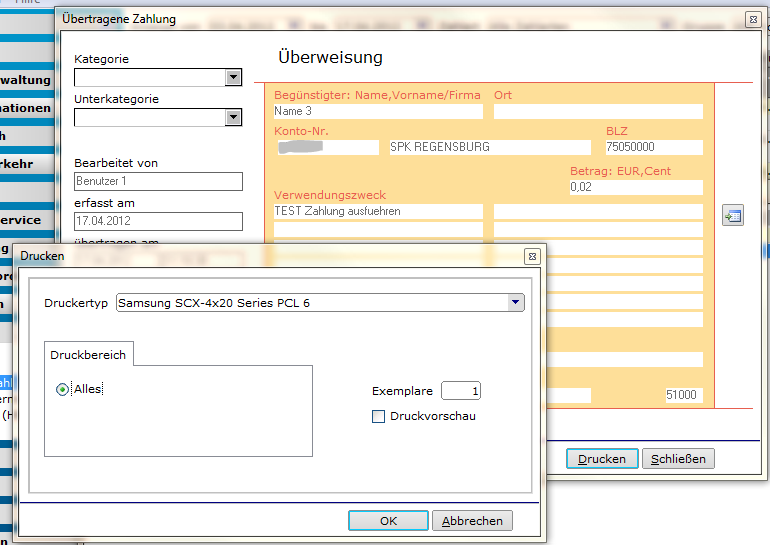Confirm printing with the OK button
Image resolution: width=770 pixels, height=545 pixels.
388,520
